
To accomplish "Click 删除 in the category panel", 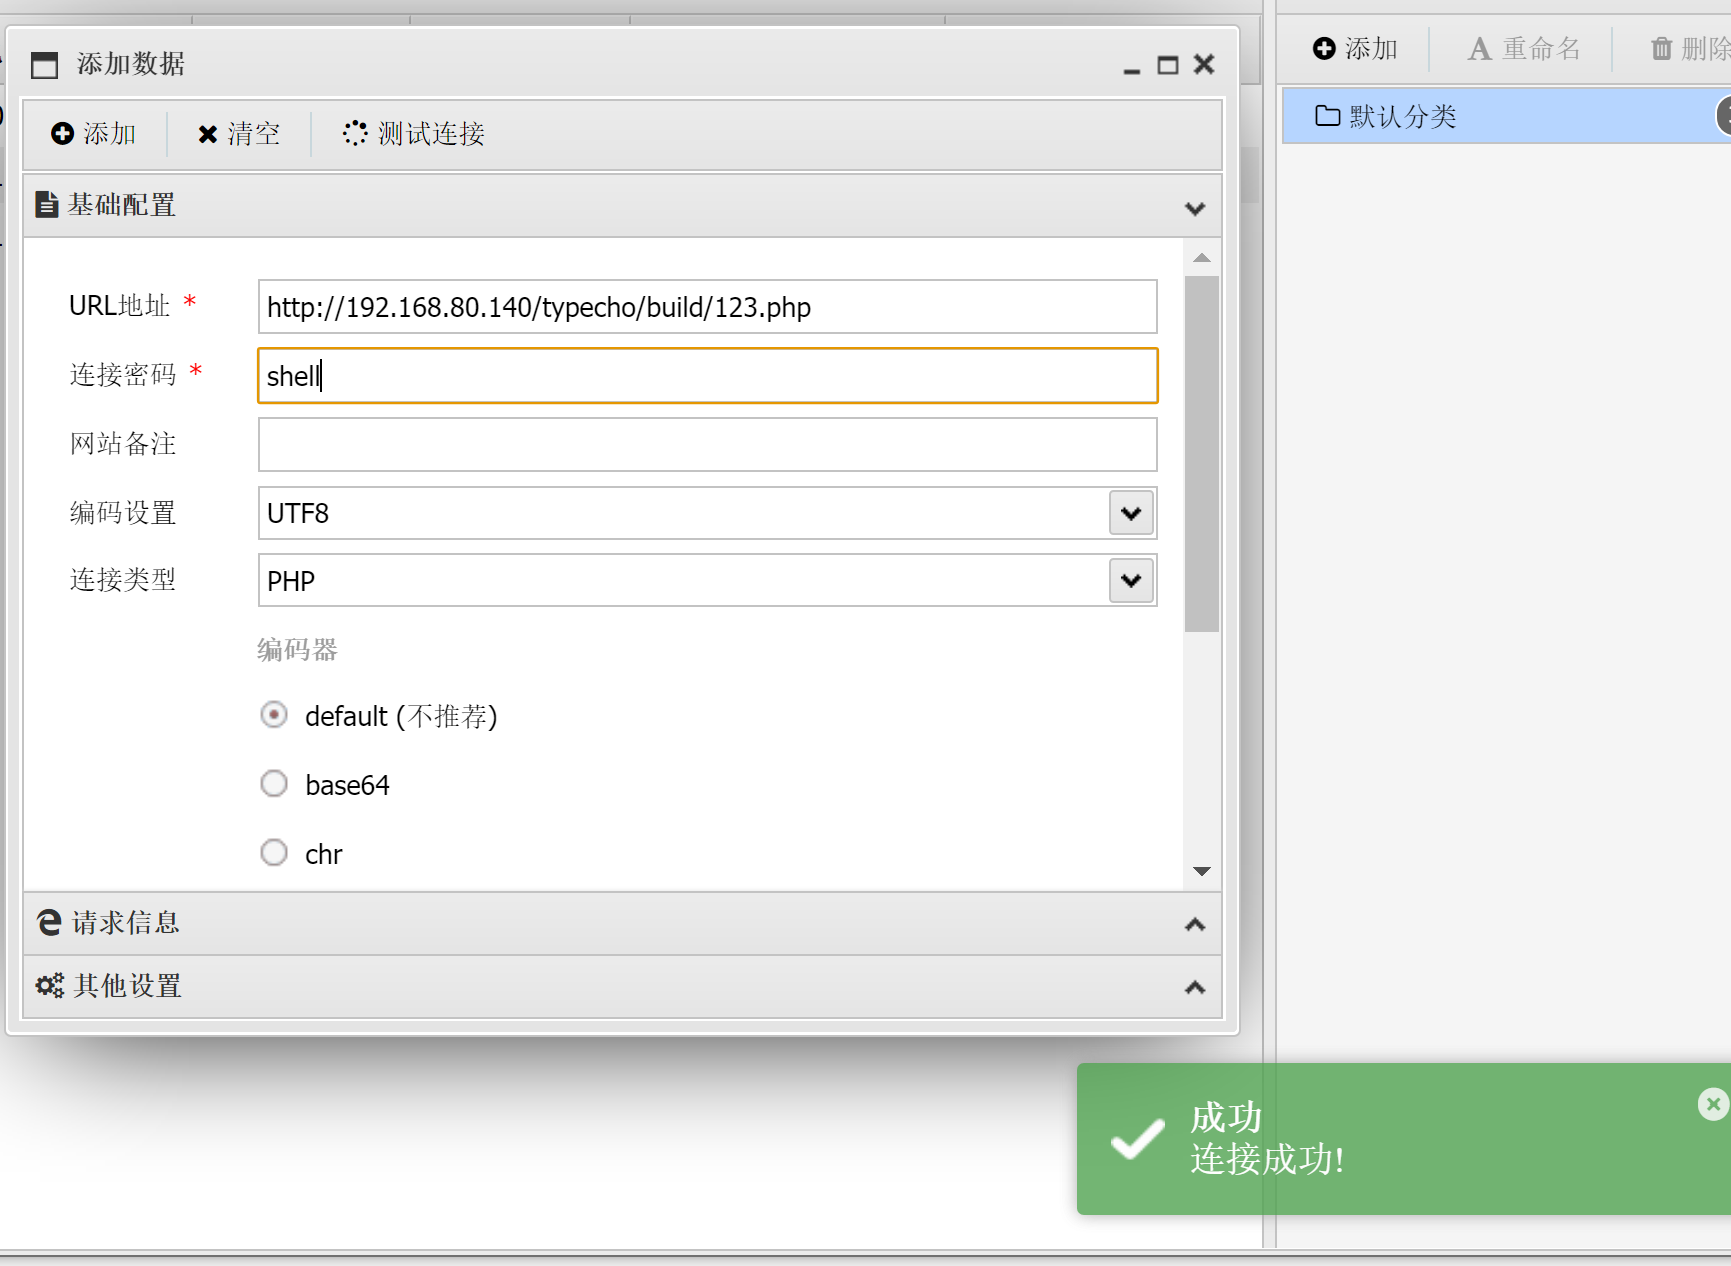I will click(1691, 49).
